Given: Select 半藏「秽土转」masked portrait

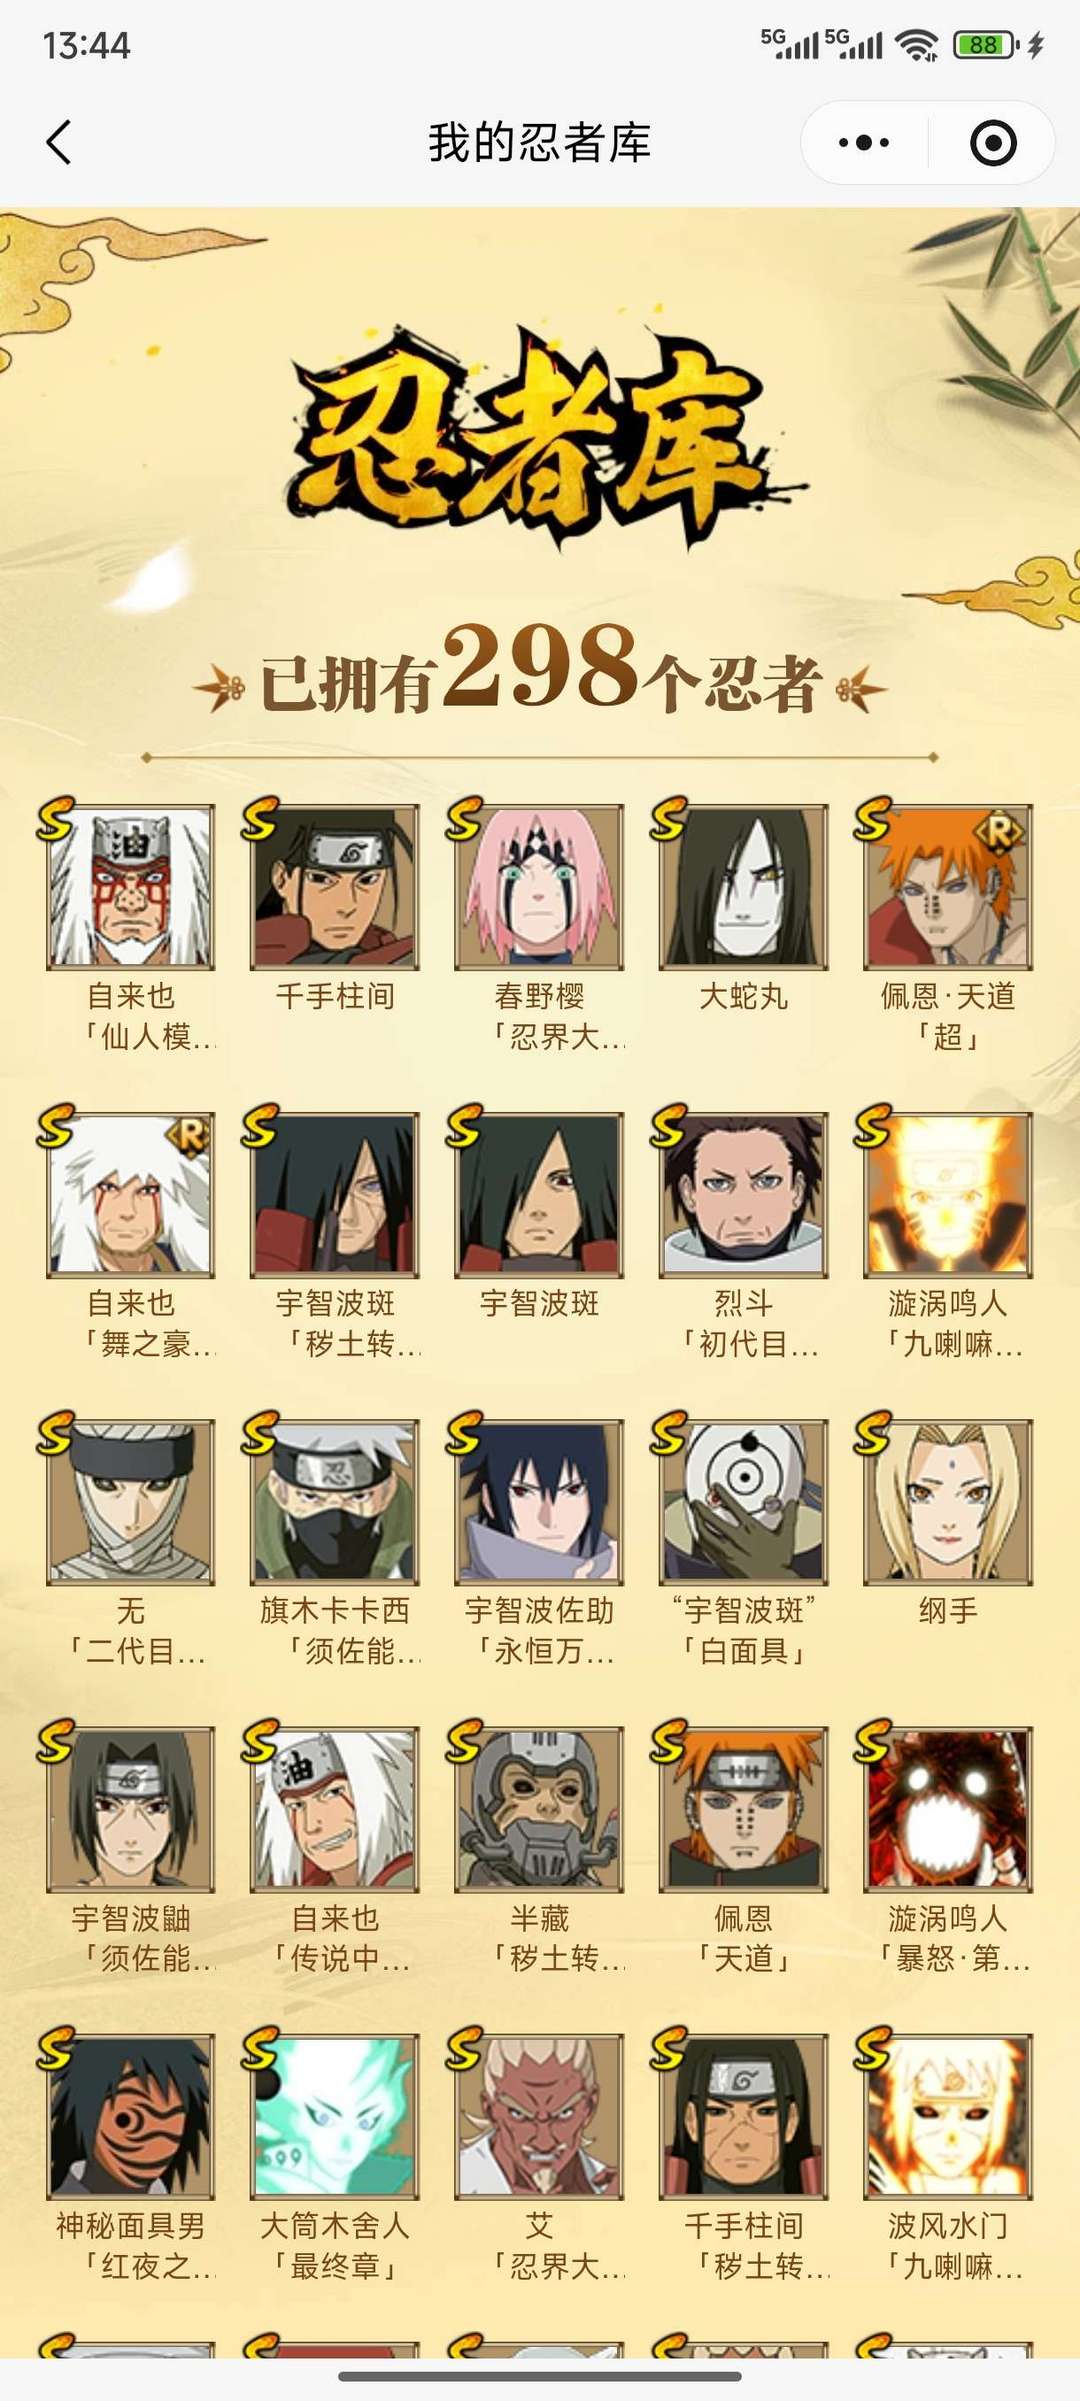Looking at the screenshot, I should click(x=539, y=1810).
